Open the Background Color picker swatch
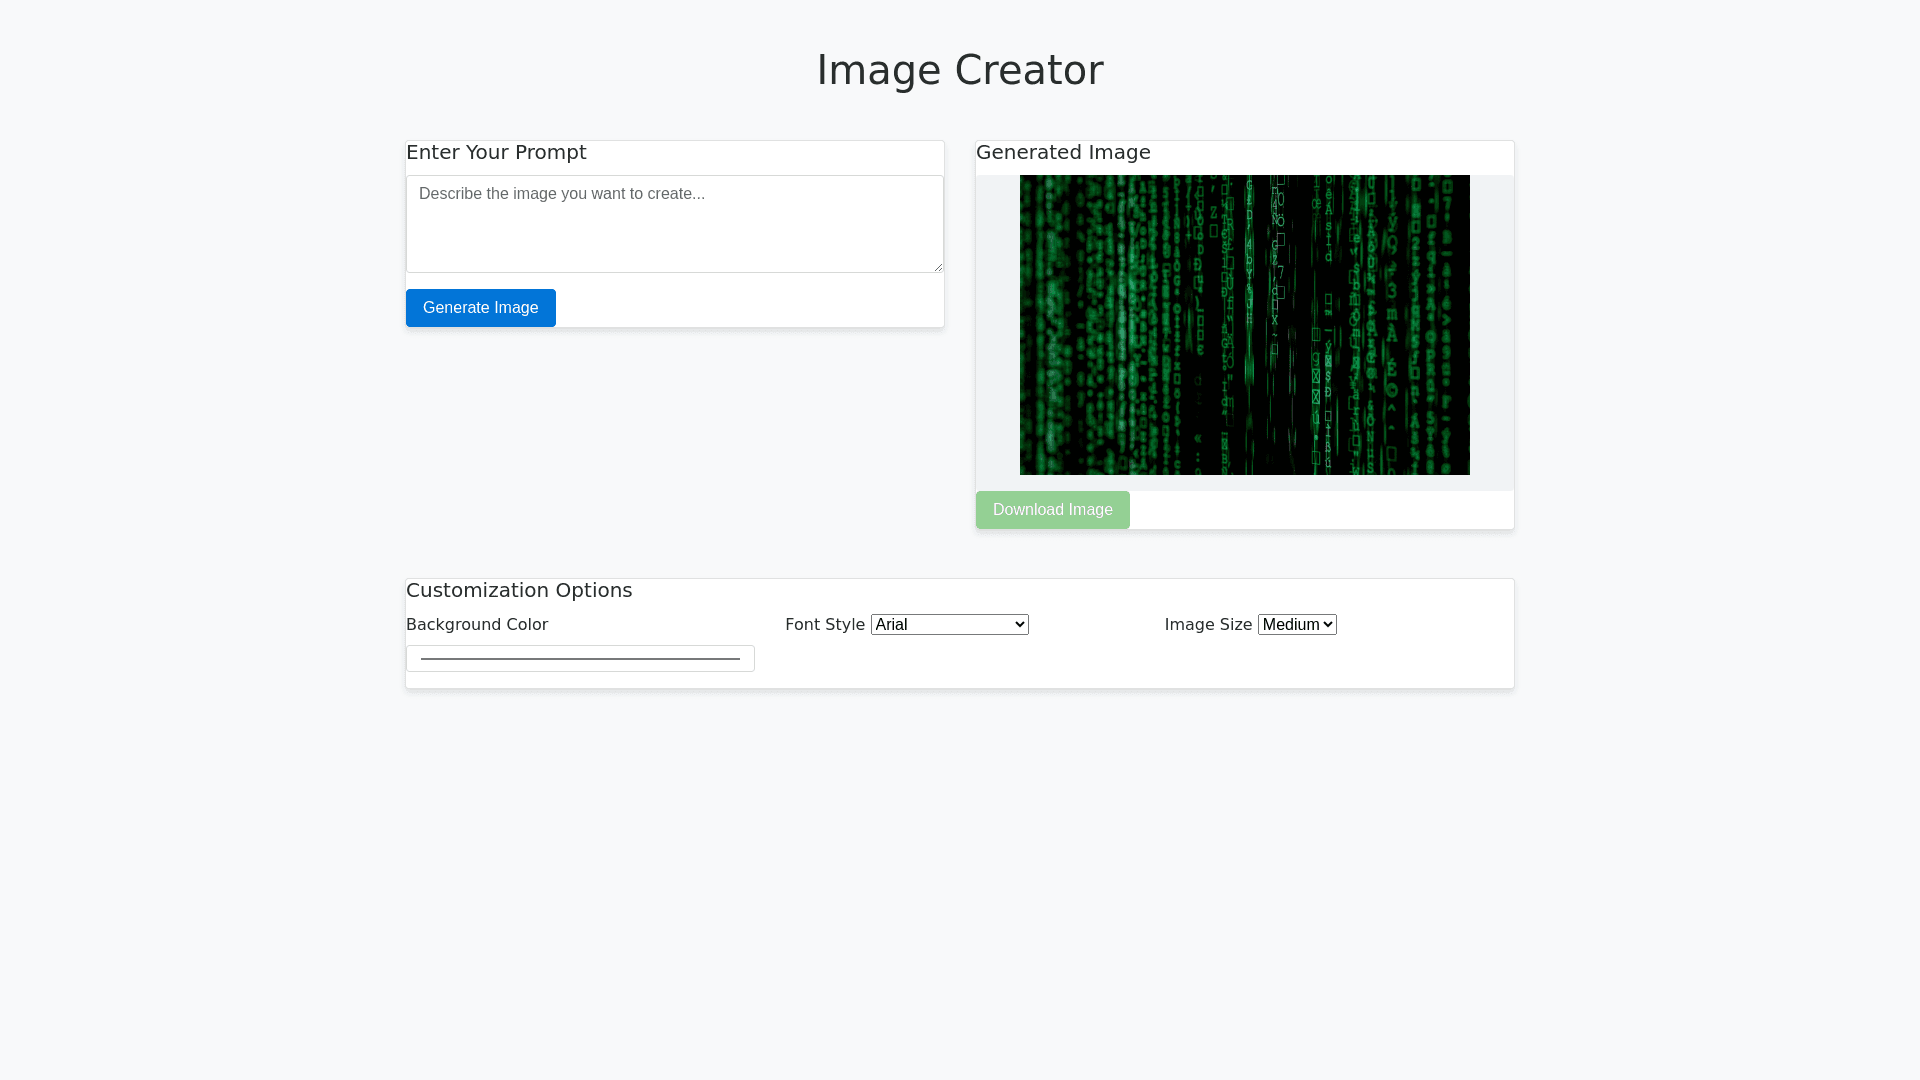 pyautogui.click(x=580, y=658)
